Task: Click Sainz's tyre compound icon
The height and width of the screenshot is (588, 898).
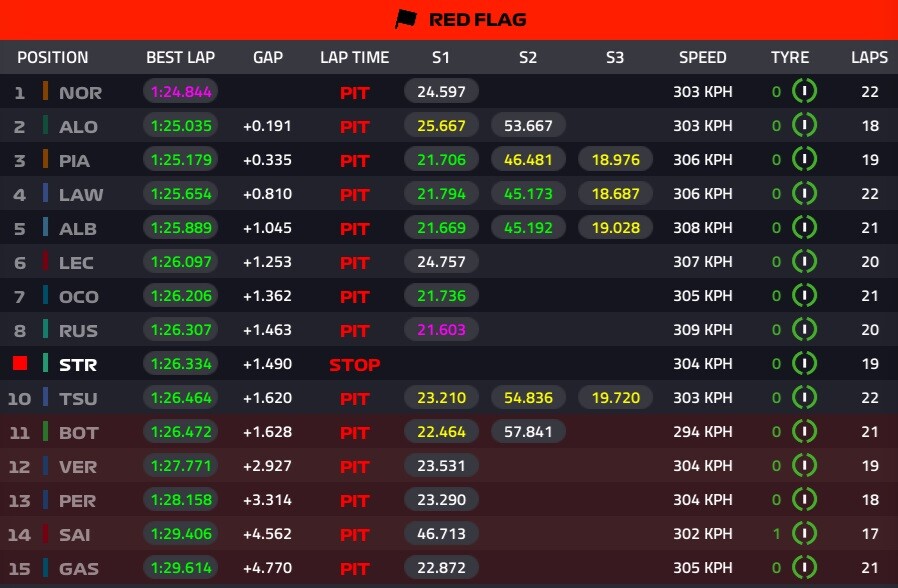Action: (804, 534)
